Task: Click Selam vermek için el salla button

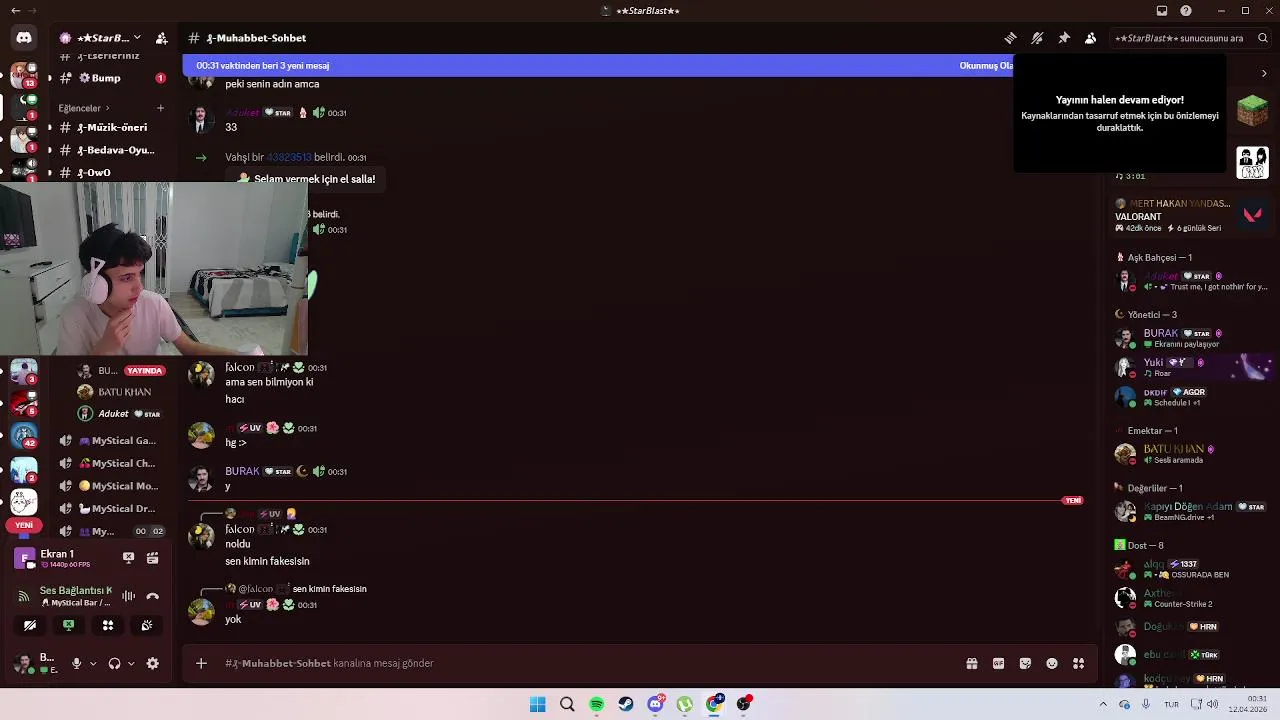Action: point(307,179)
